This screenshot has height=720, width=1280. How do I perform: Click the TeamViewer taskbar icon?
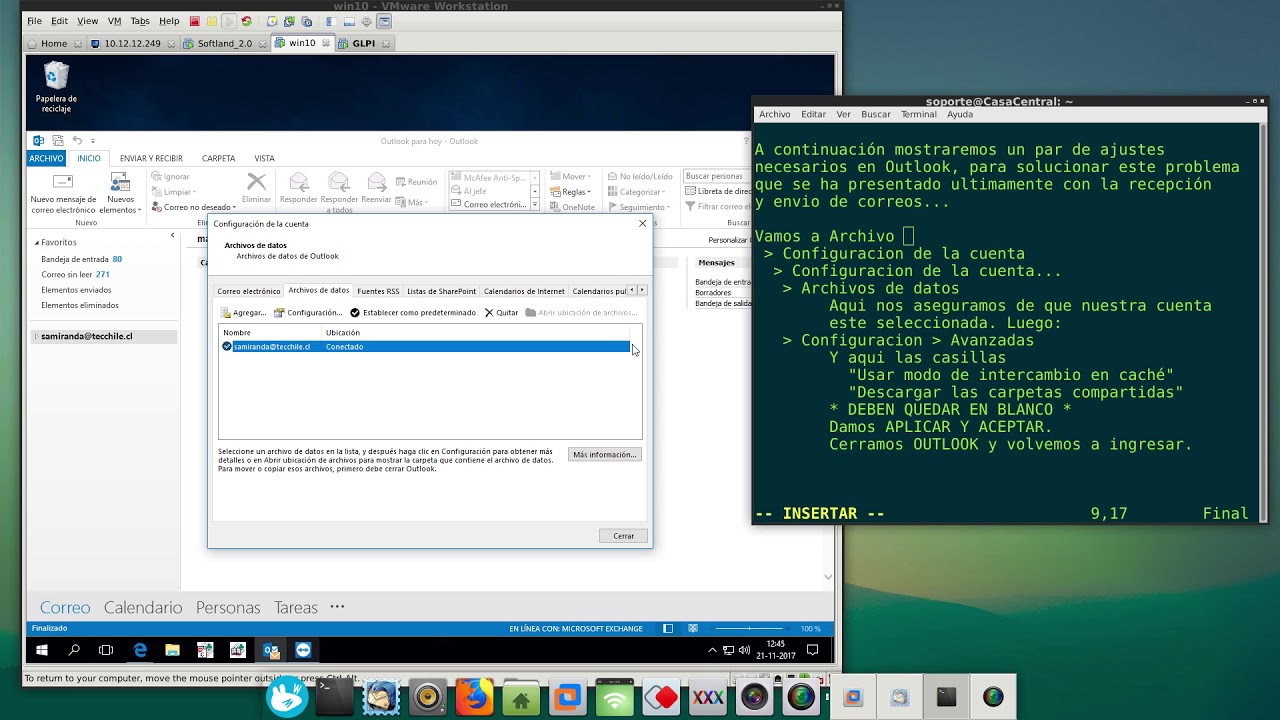(304, 650)
